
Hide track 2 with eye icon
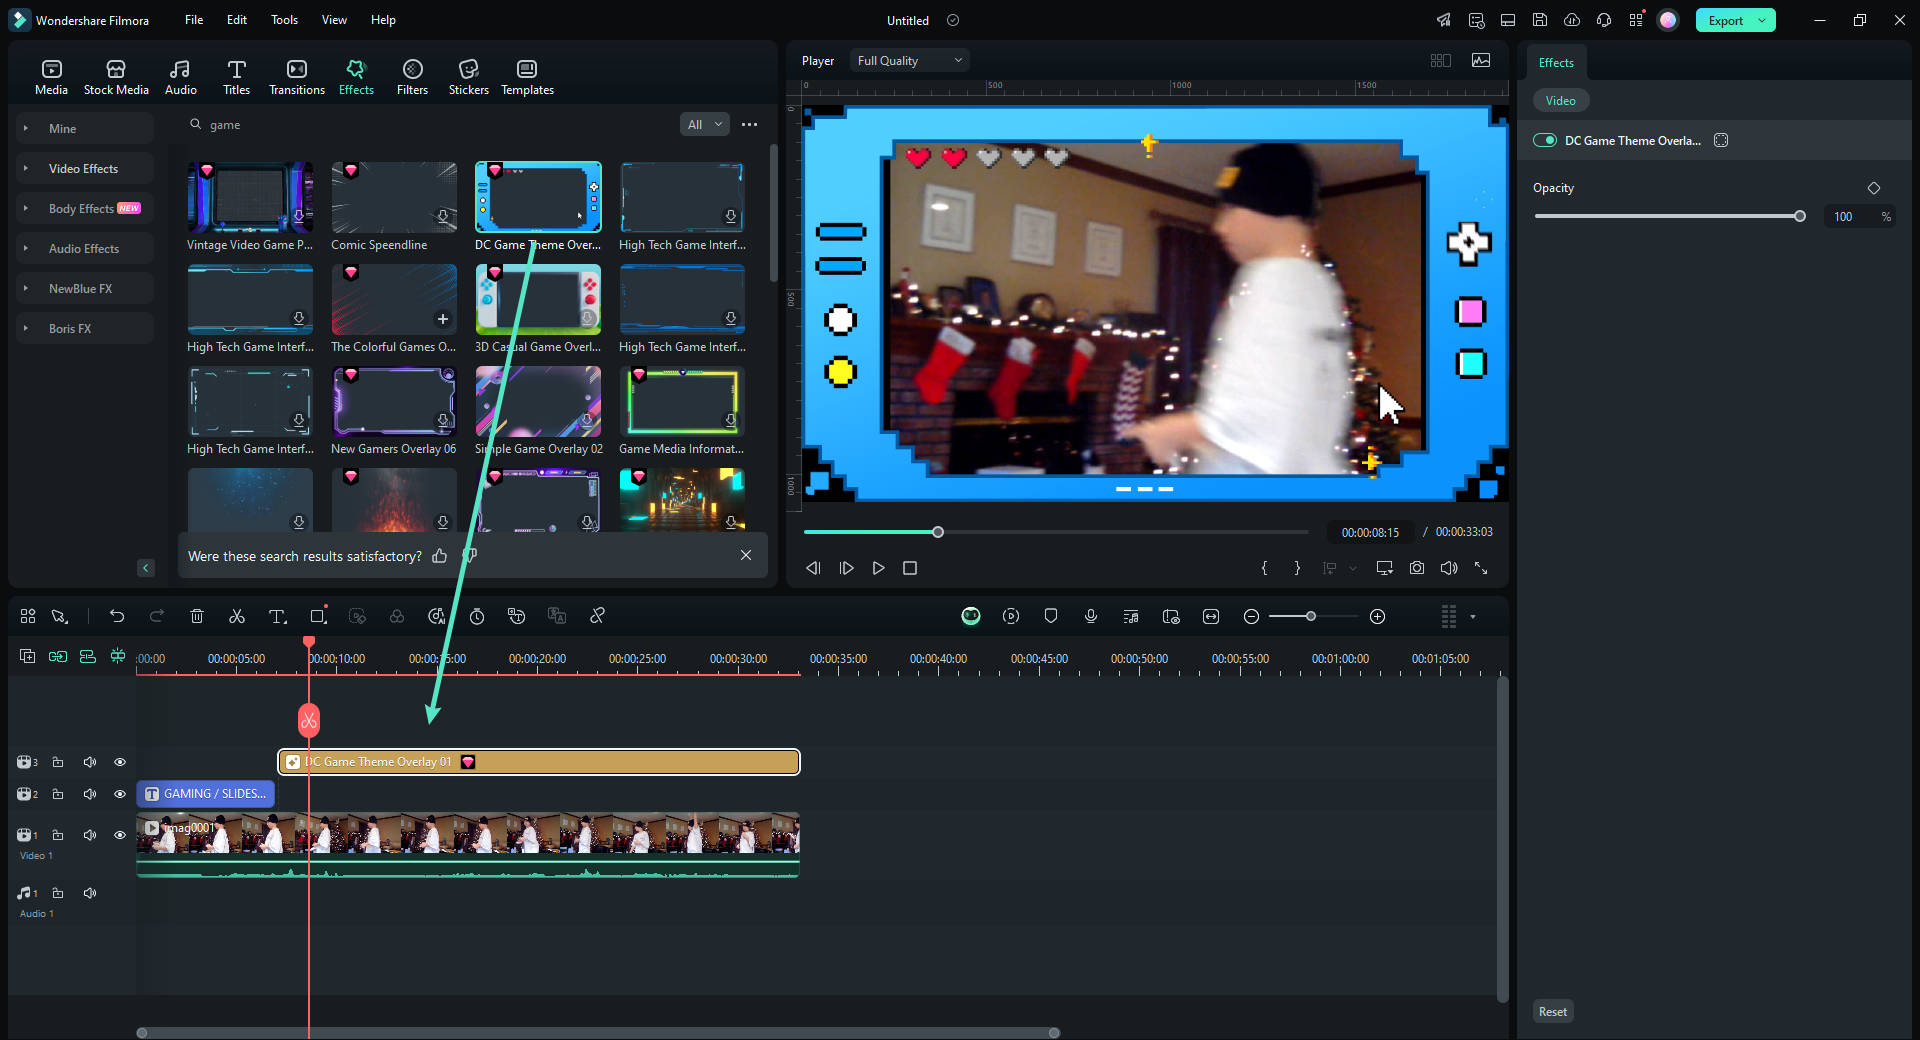point(120,794)
